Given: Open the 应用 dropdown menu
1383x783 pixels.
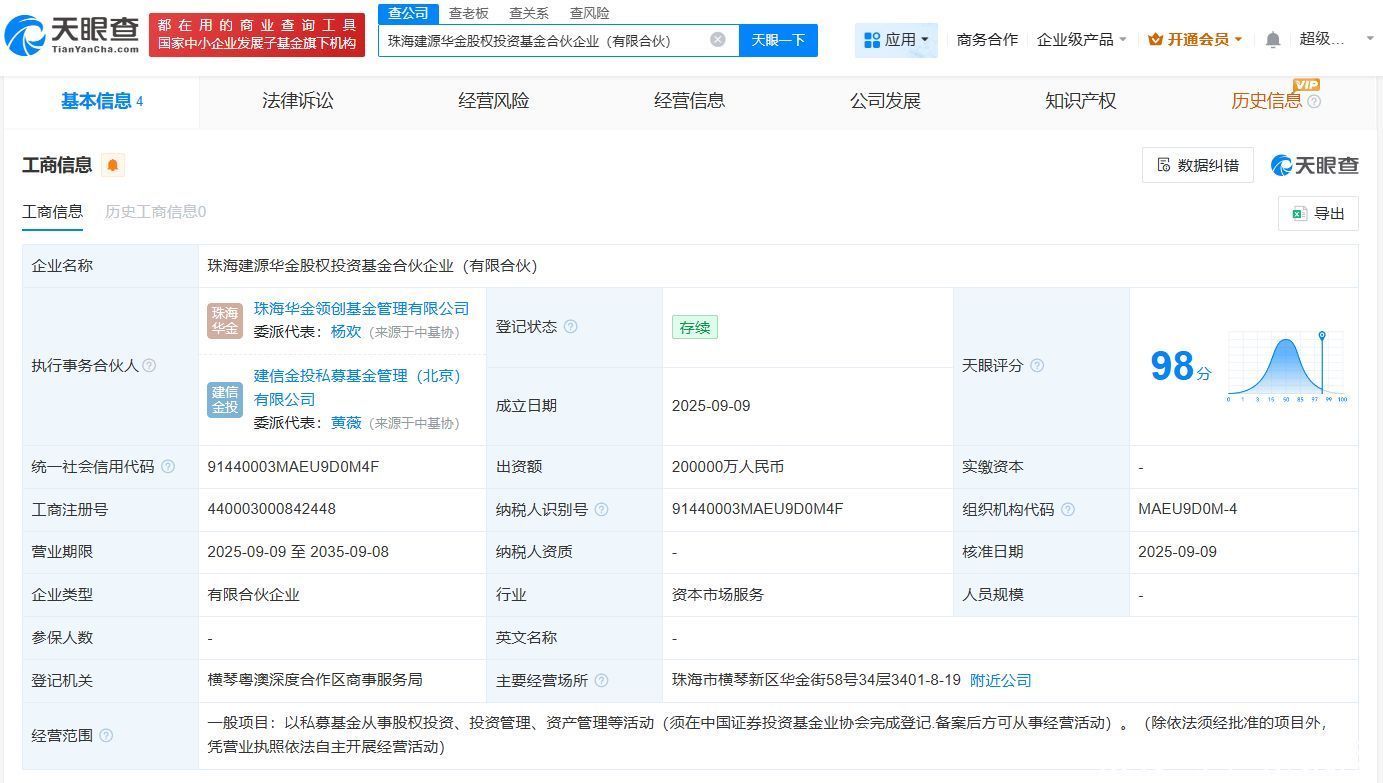Looking at the screenshot, I should [x=896, y=40].
